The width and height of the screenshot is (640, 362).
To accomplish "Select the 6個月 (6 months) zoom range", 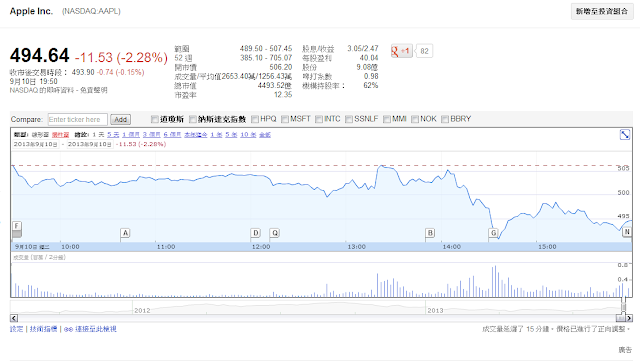I will pos(172,135).
